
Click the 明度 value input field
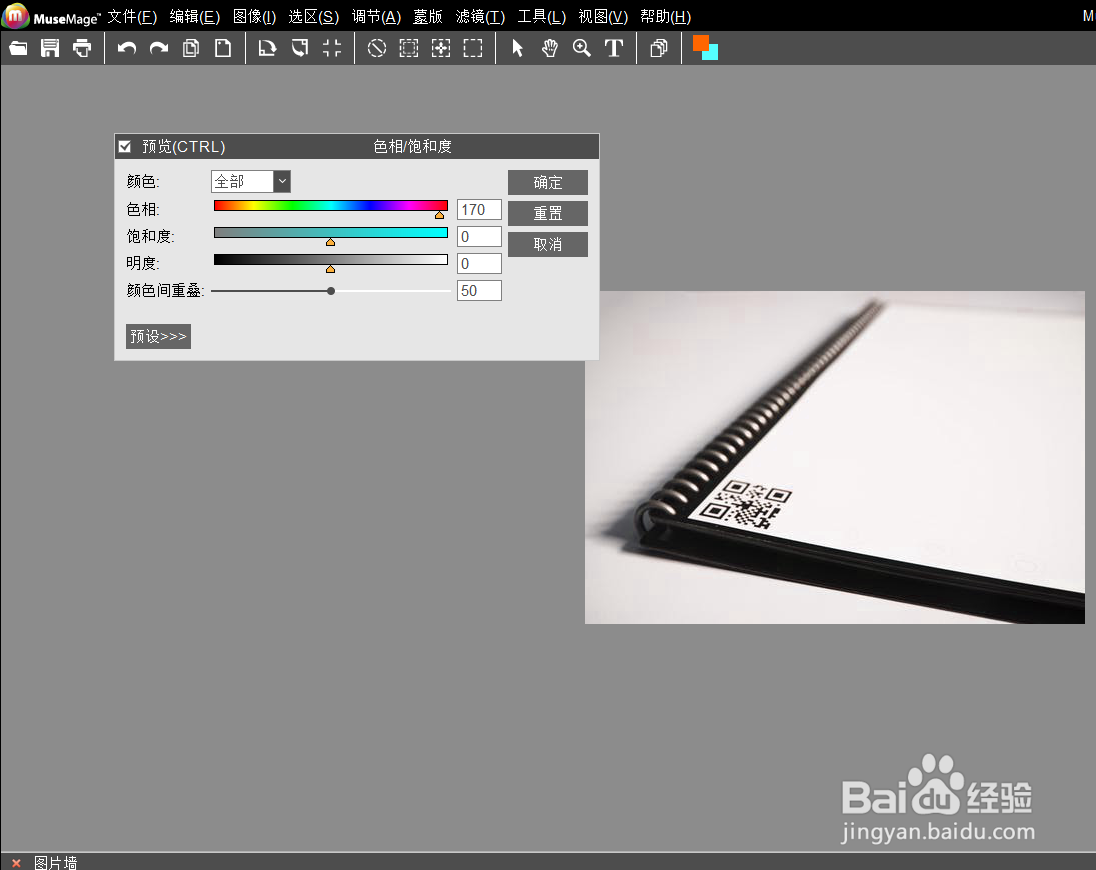click(480, 263)
